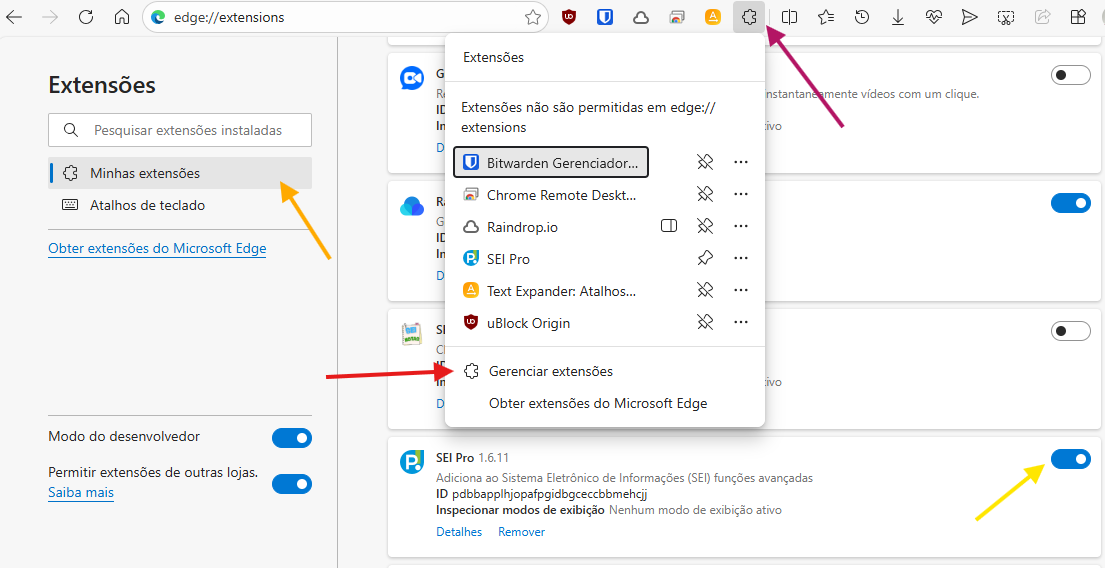The image size is (1105, 568).
Task: Click the Pesquisar extensões instaladas search field
Action: 188,130
